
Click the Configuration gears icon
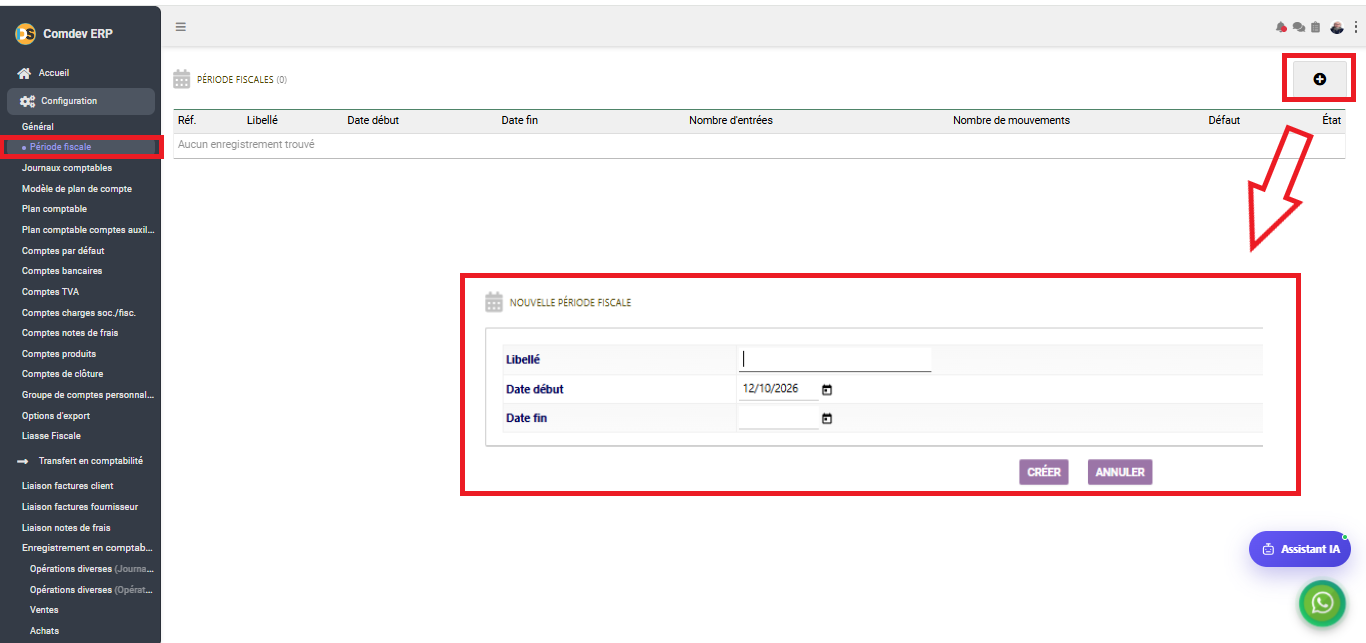tap(27, 101)
